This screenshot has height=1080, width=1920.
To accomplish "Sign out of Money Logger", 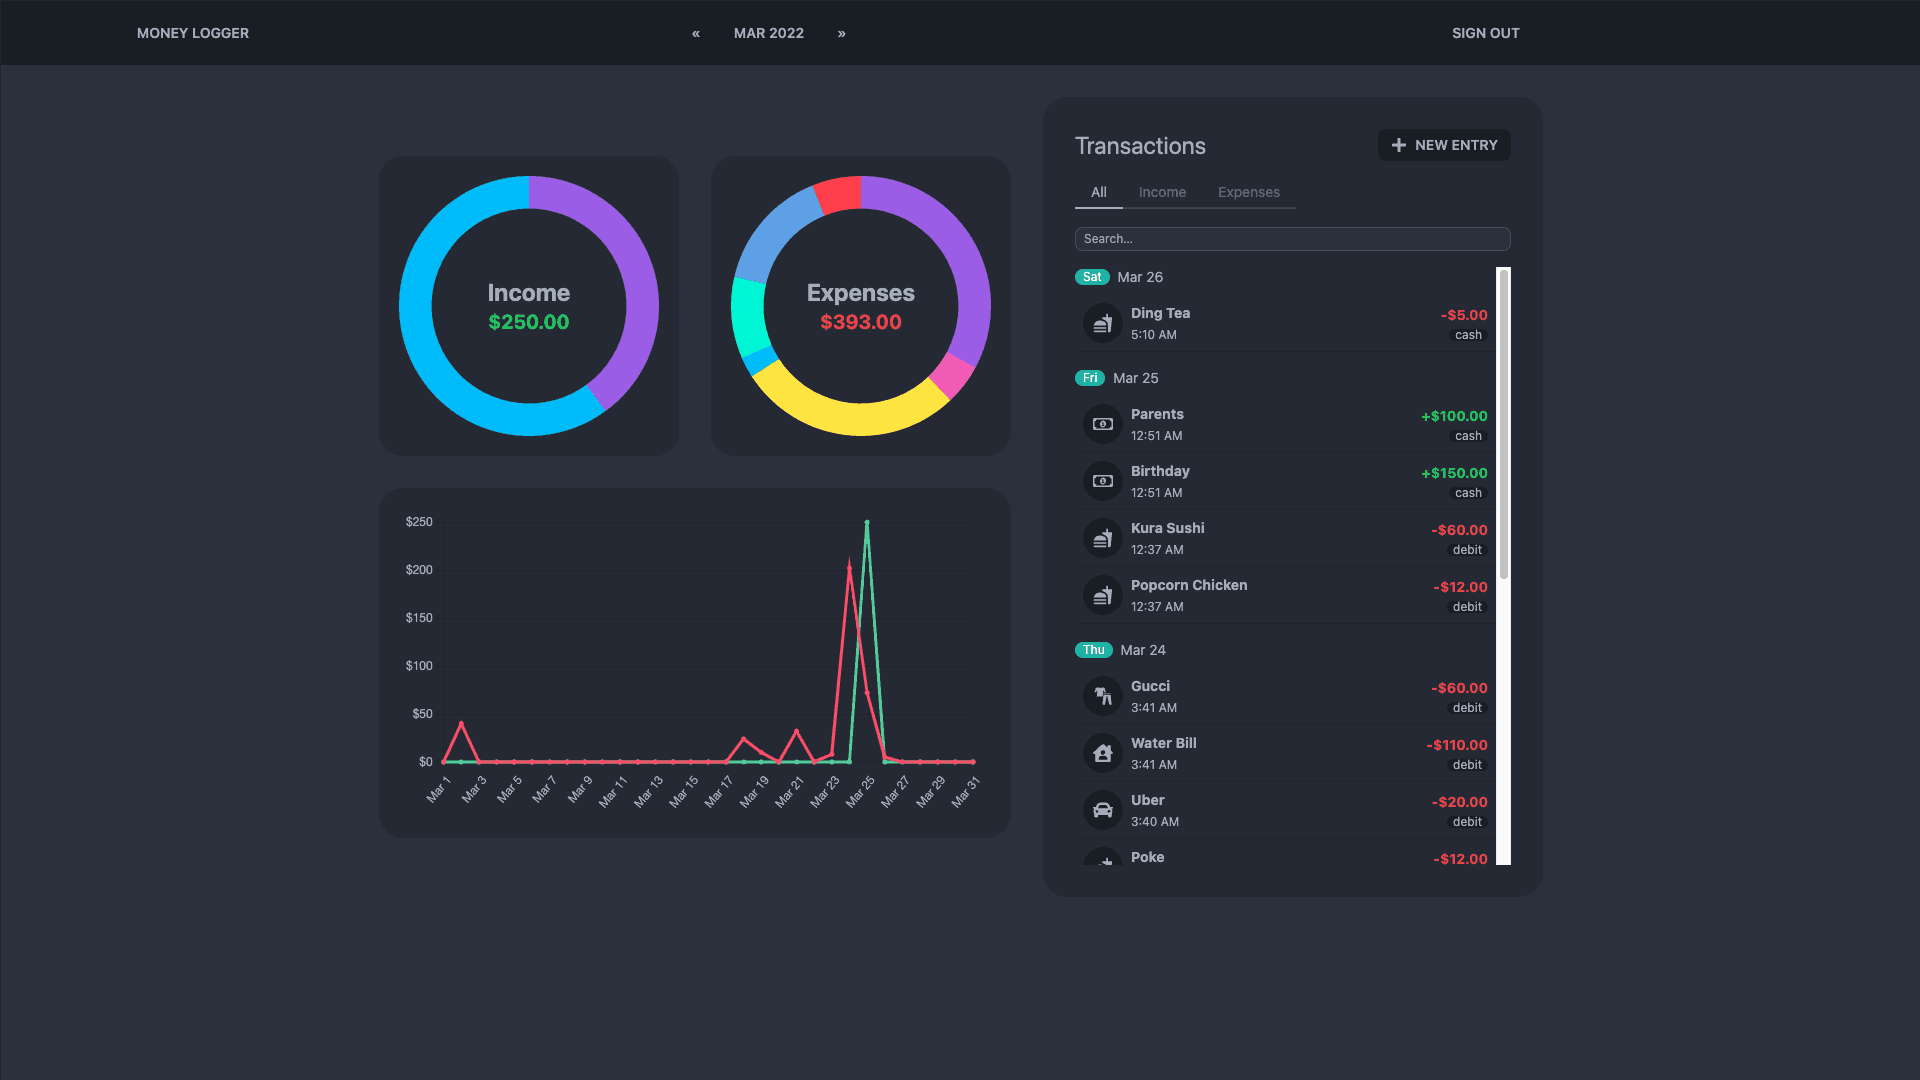I will [1485, 33].
